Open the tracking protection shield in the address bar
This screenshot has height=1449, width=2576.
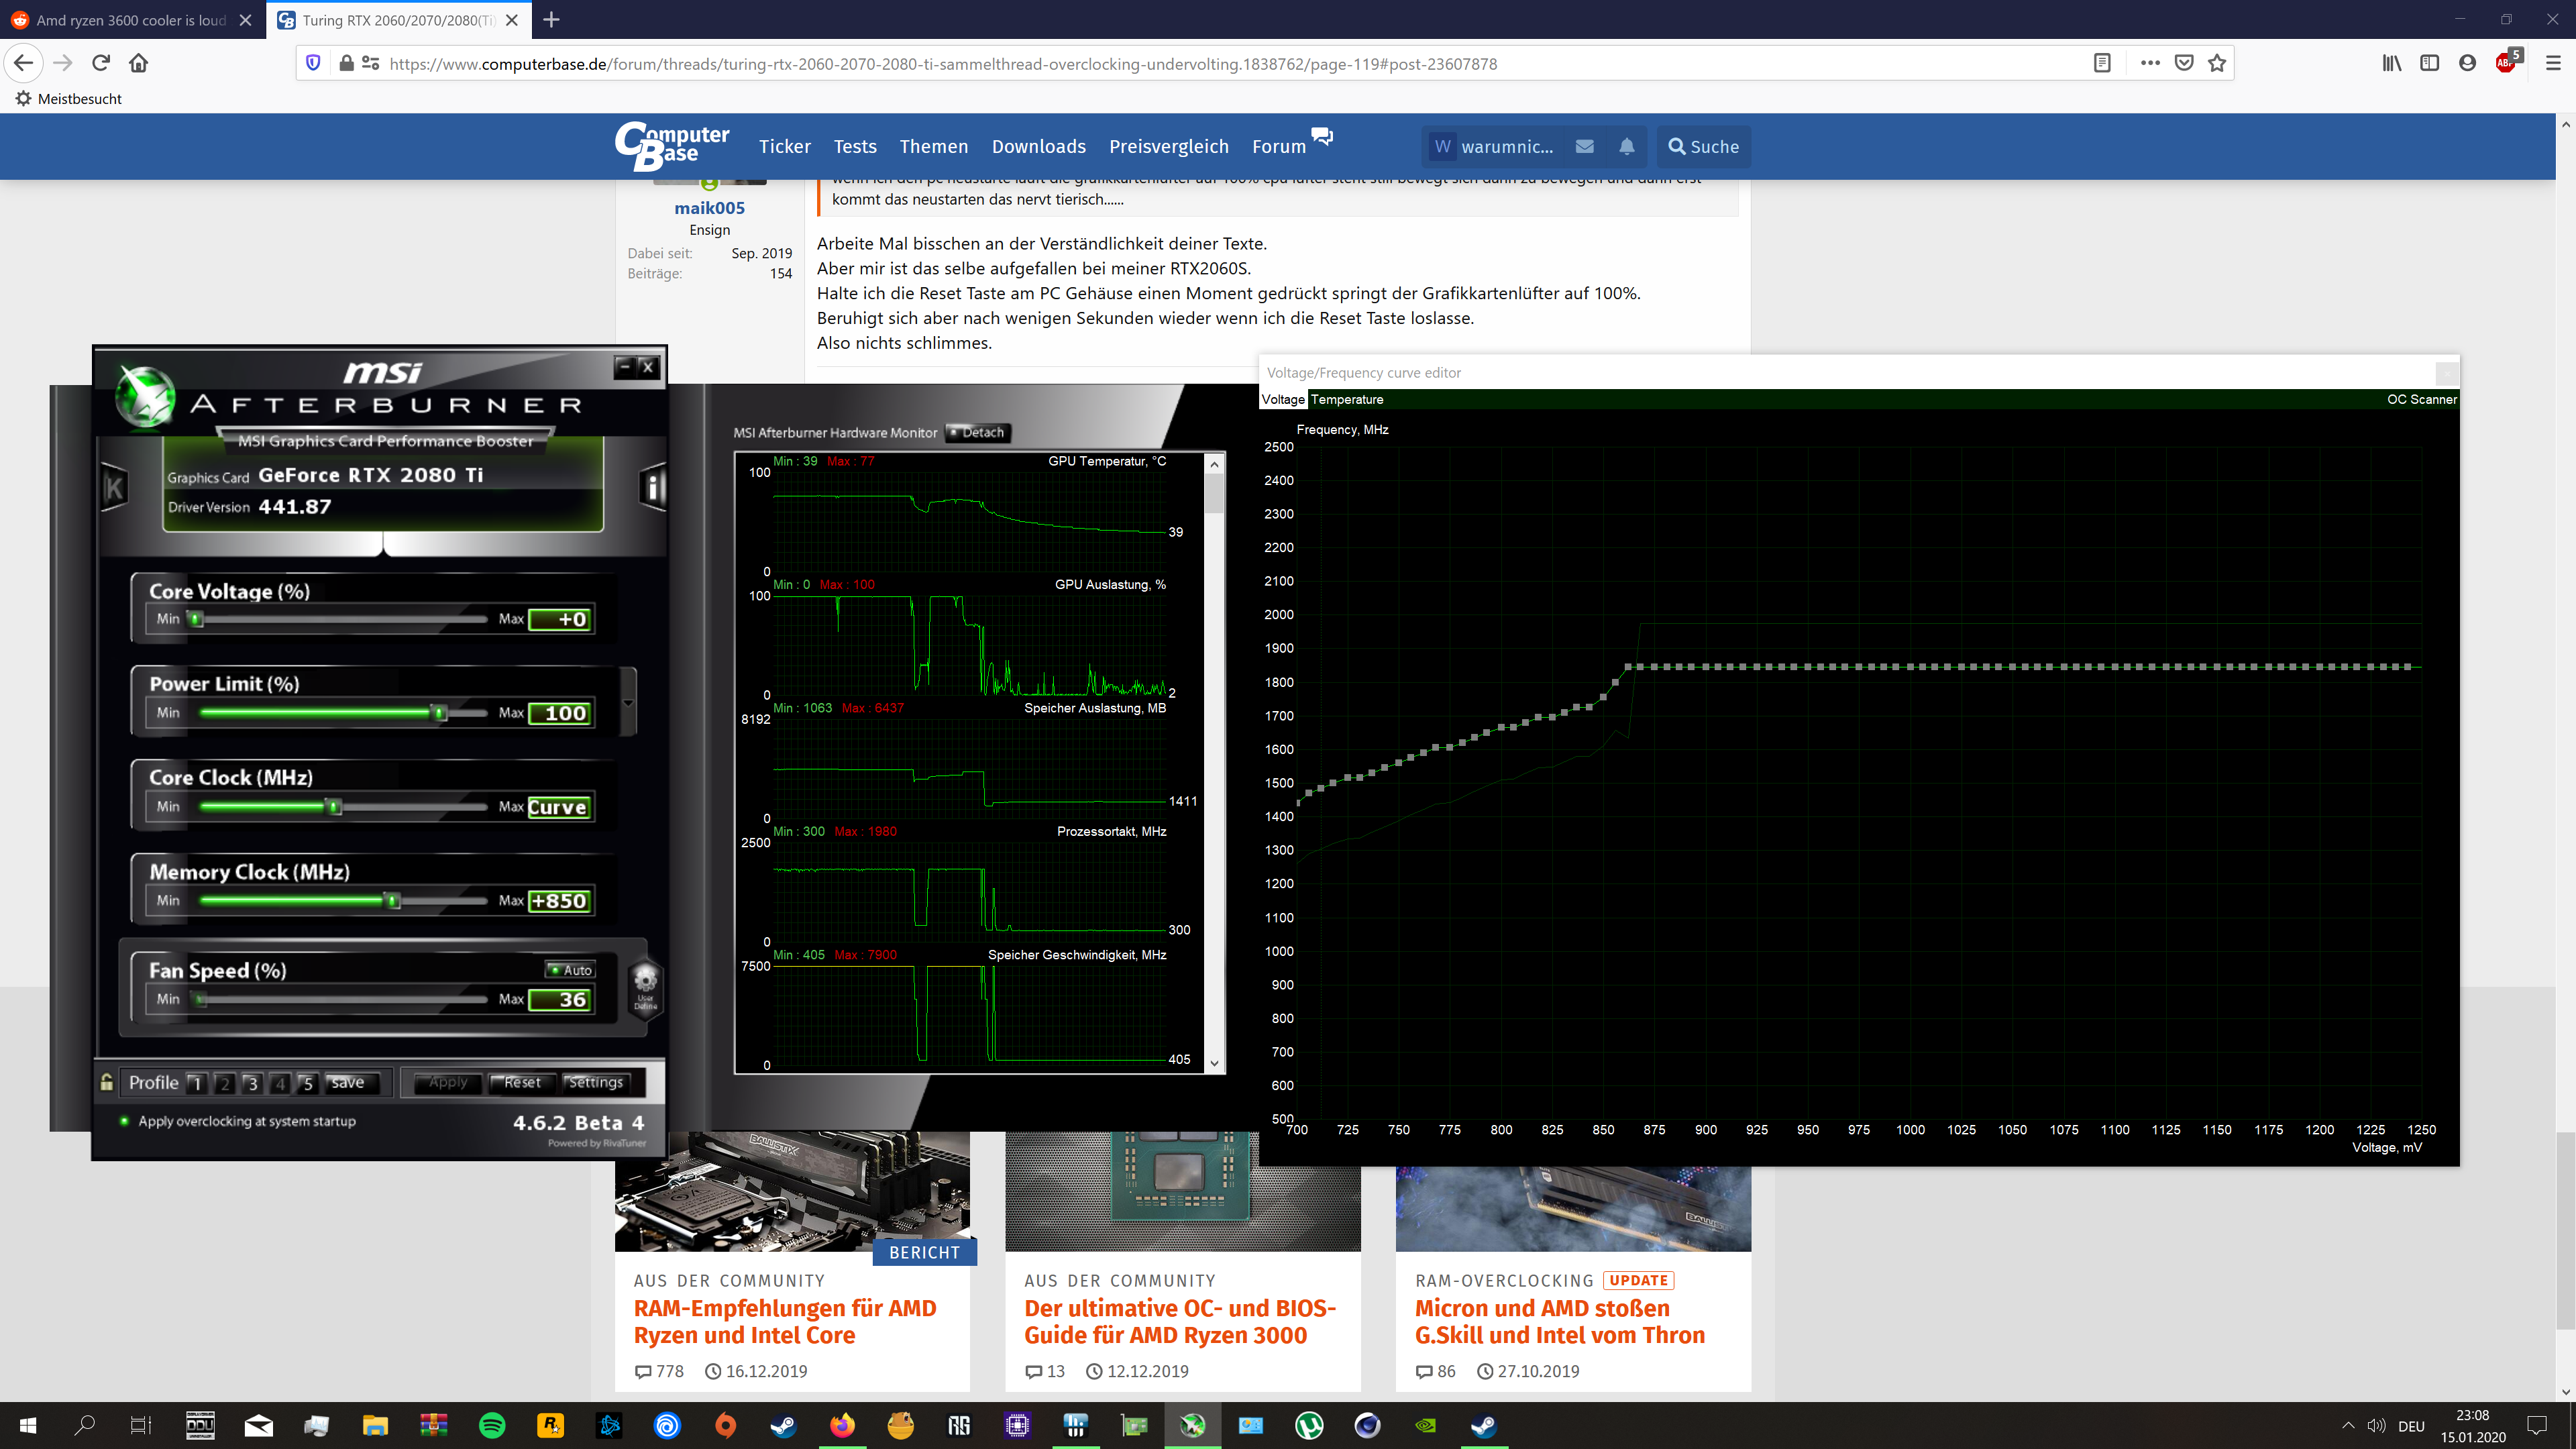point(314,62)
